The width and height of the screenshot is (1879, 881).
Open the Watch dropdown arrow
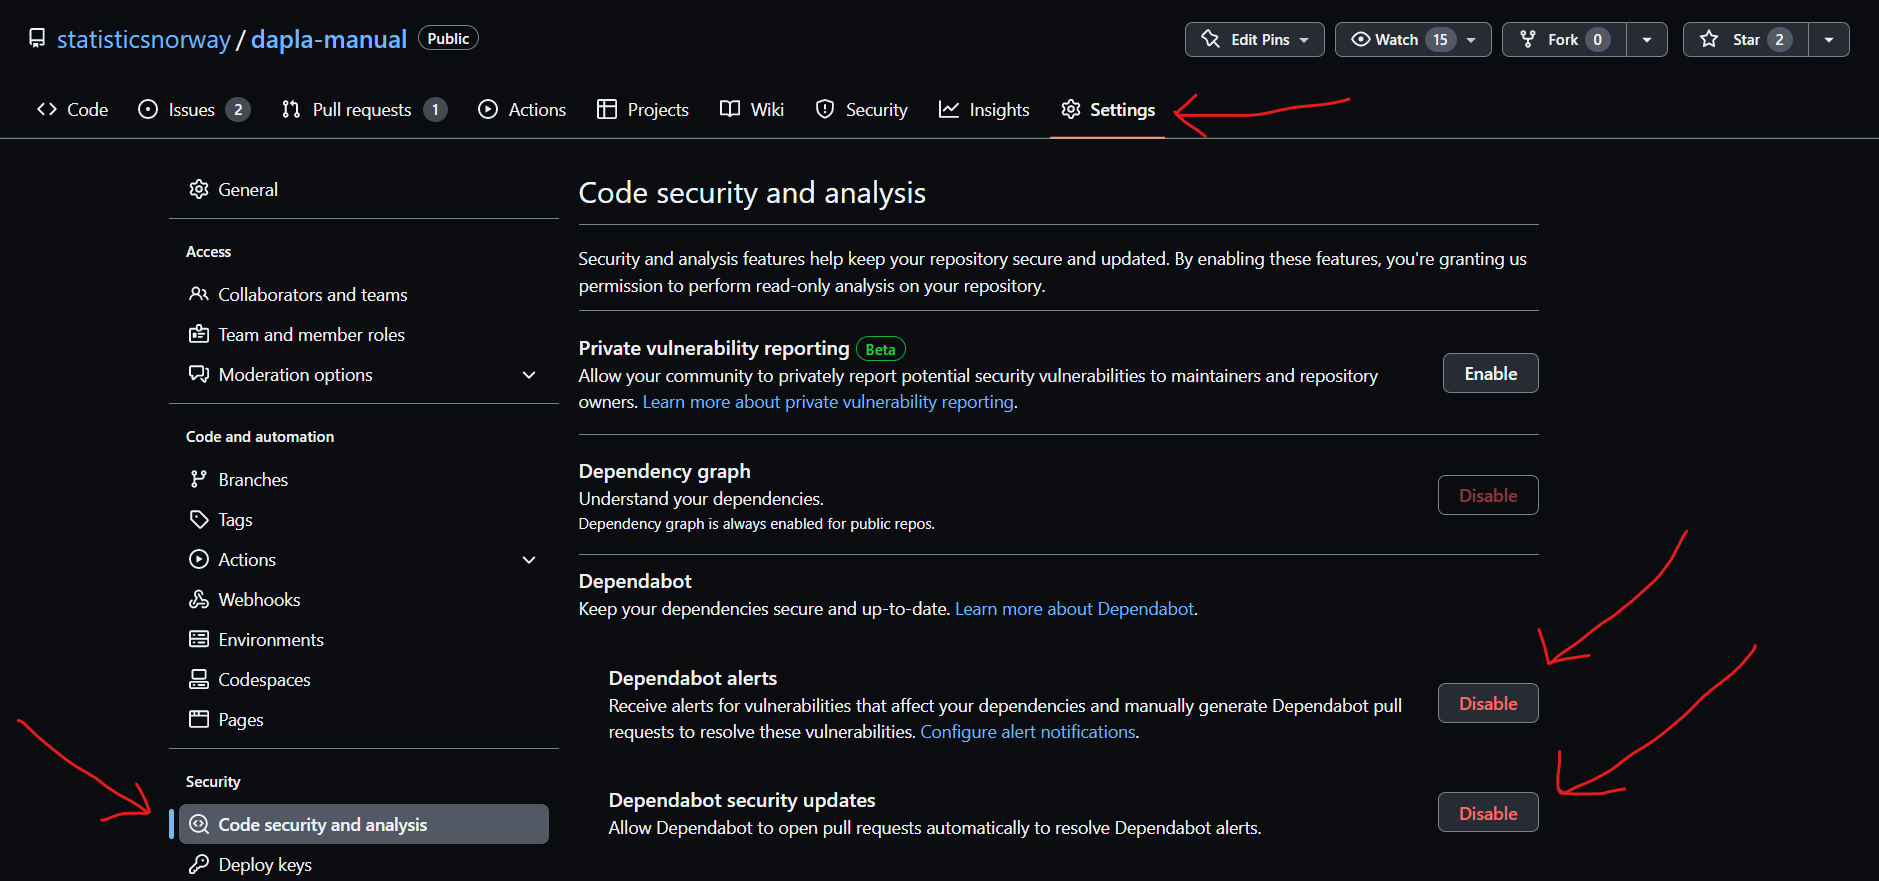[x=1471, y=40]
